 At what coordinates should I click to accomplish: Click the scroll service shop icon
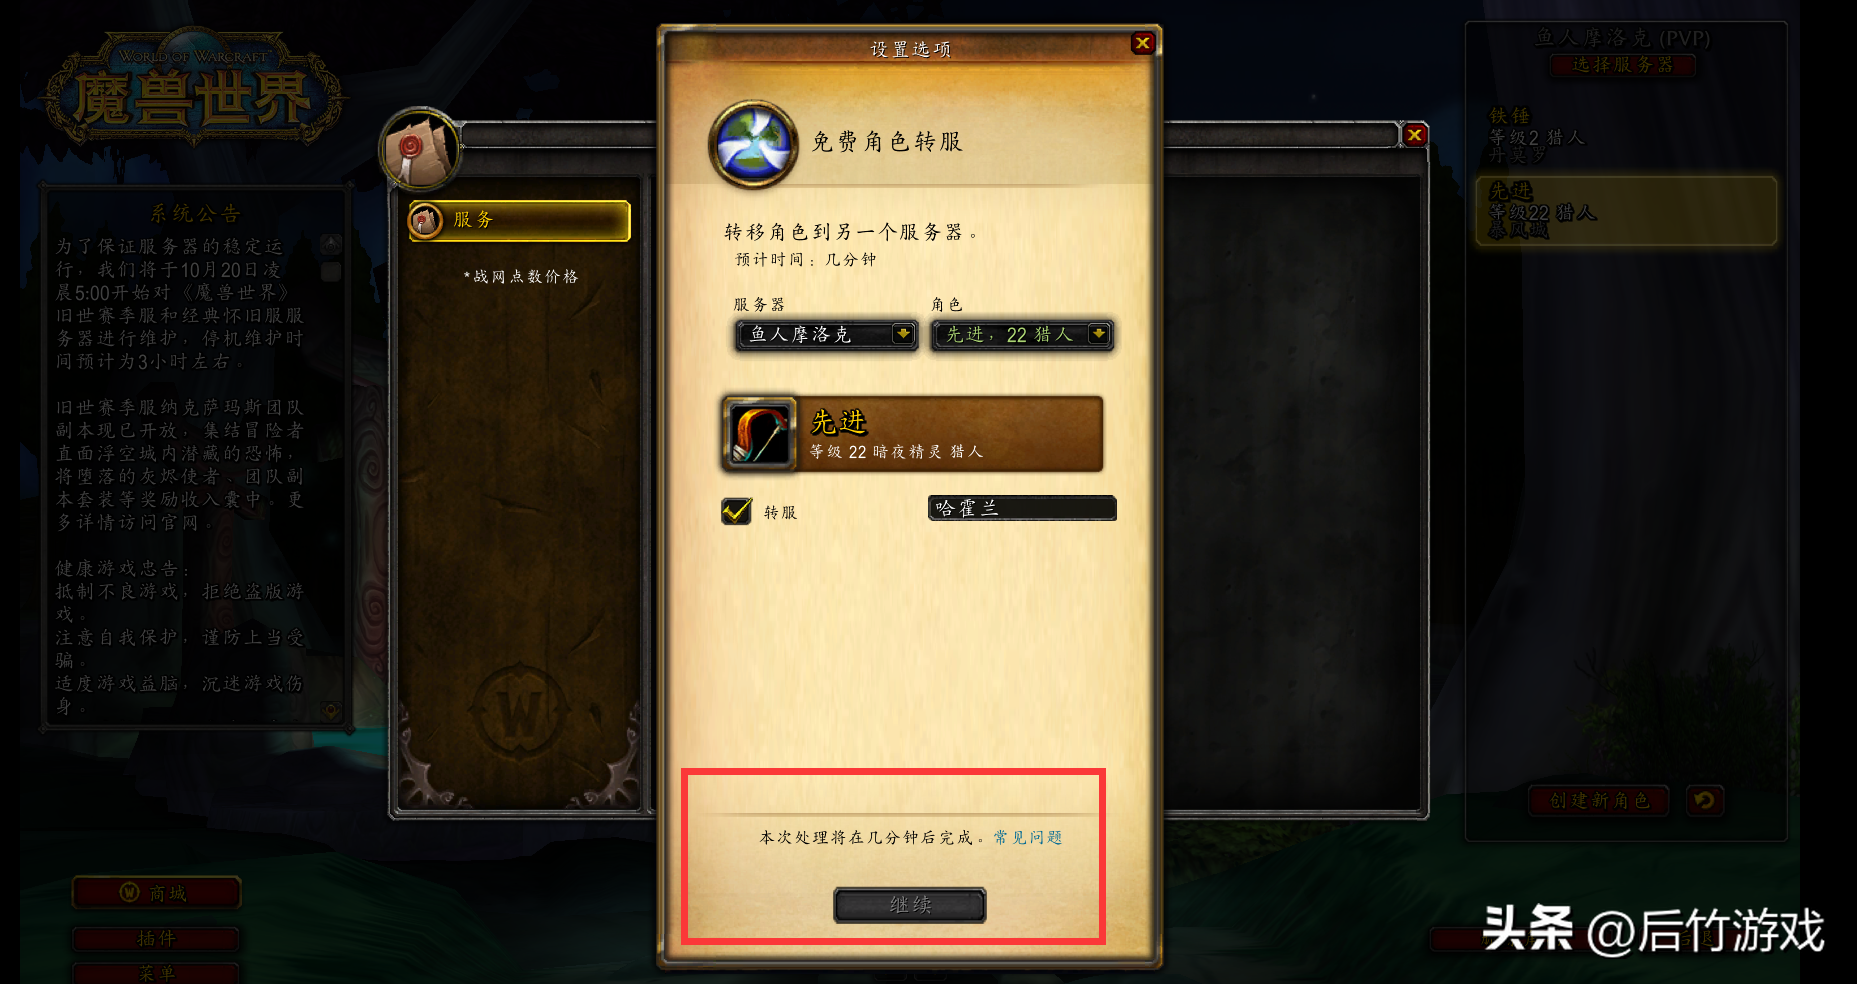click(x=420, y=149)
